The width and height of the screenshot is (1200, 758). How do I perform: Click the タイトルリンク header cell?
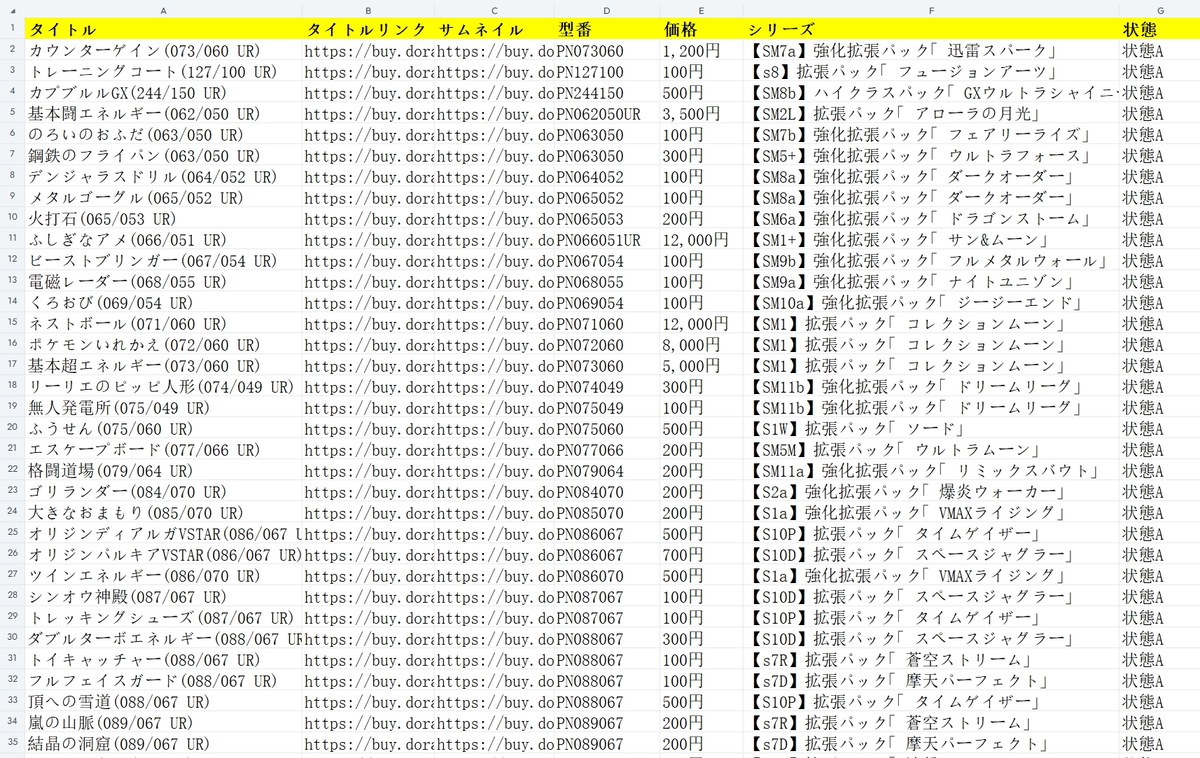click(x=368, y=28)
